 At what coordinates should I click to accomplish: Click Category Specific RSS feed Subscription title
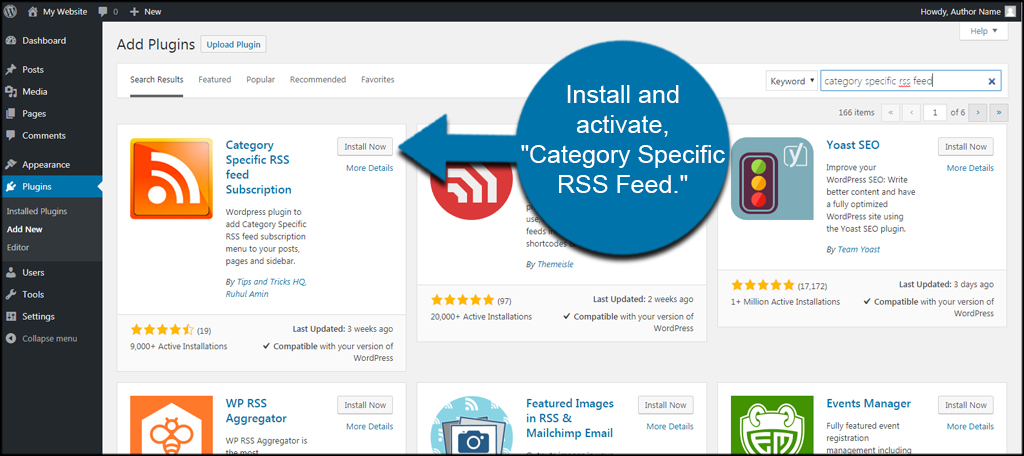(259, 167)
